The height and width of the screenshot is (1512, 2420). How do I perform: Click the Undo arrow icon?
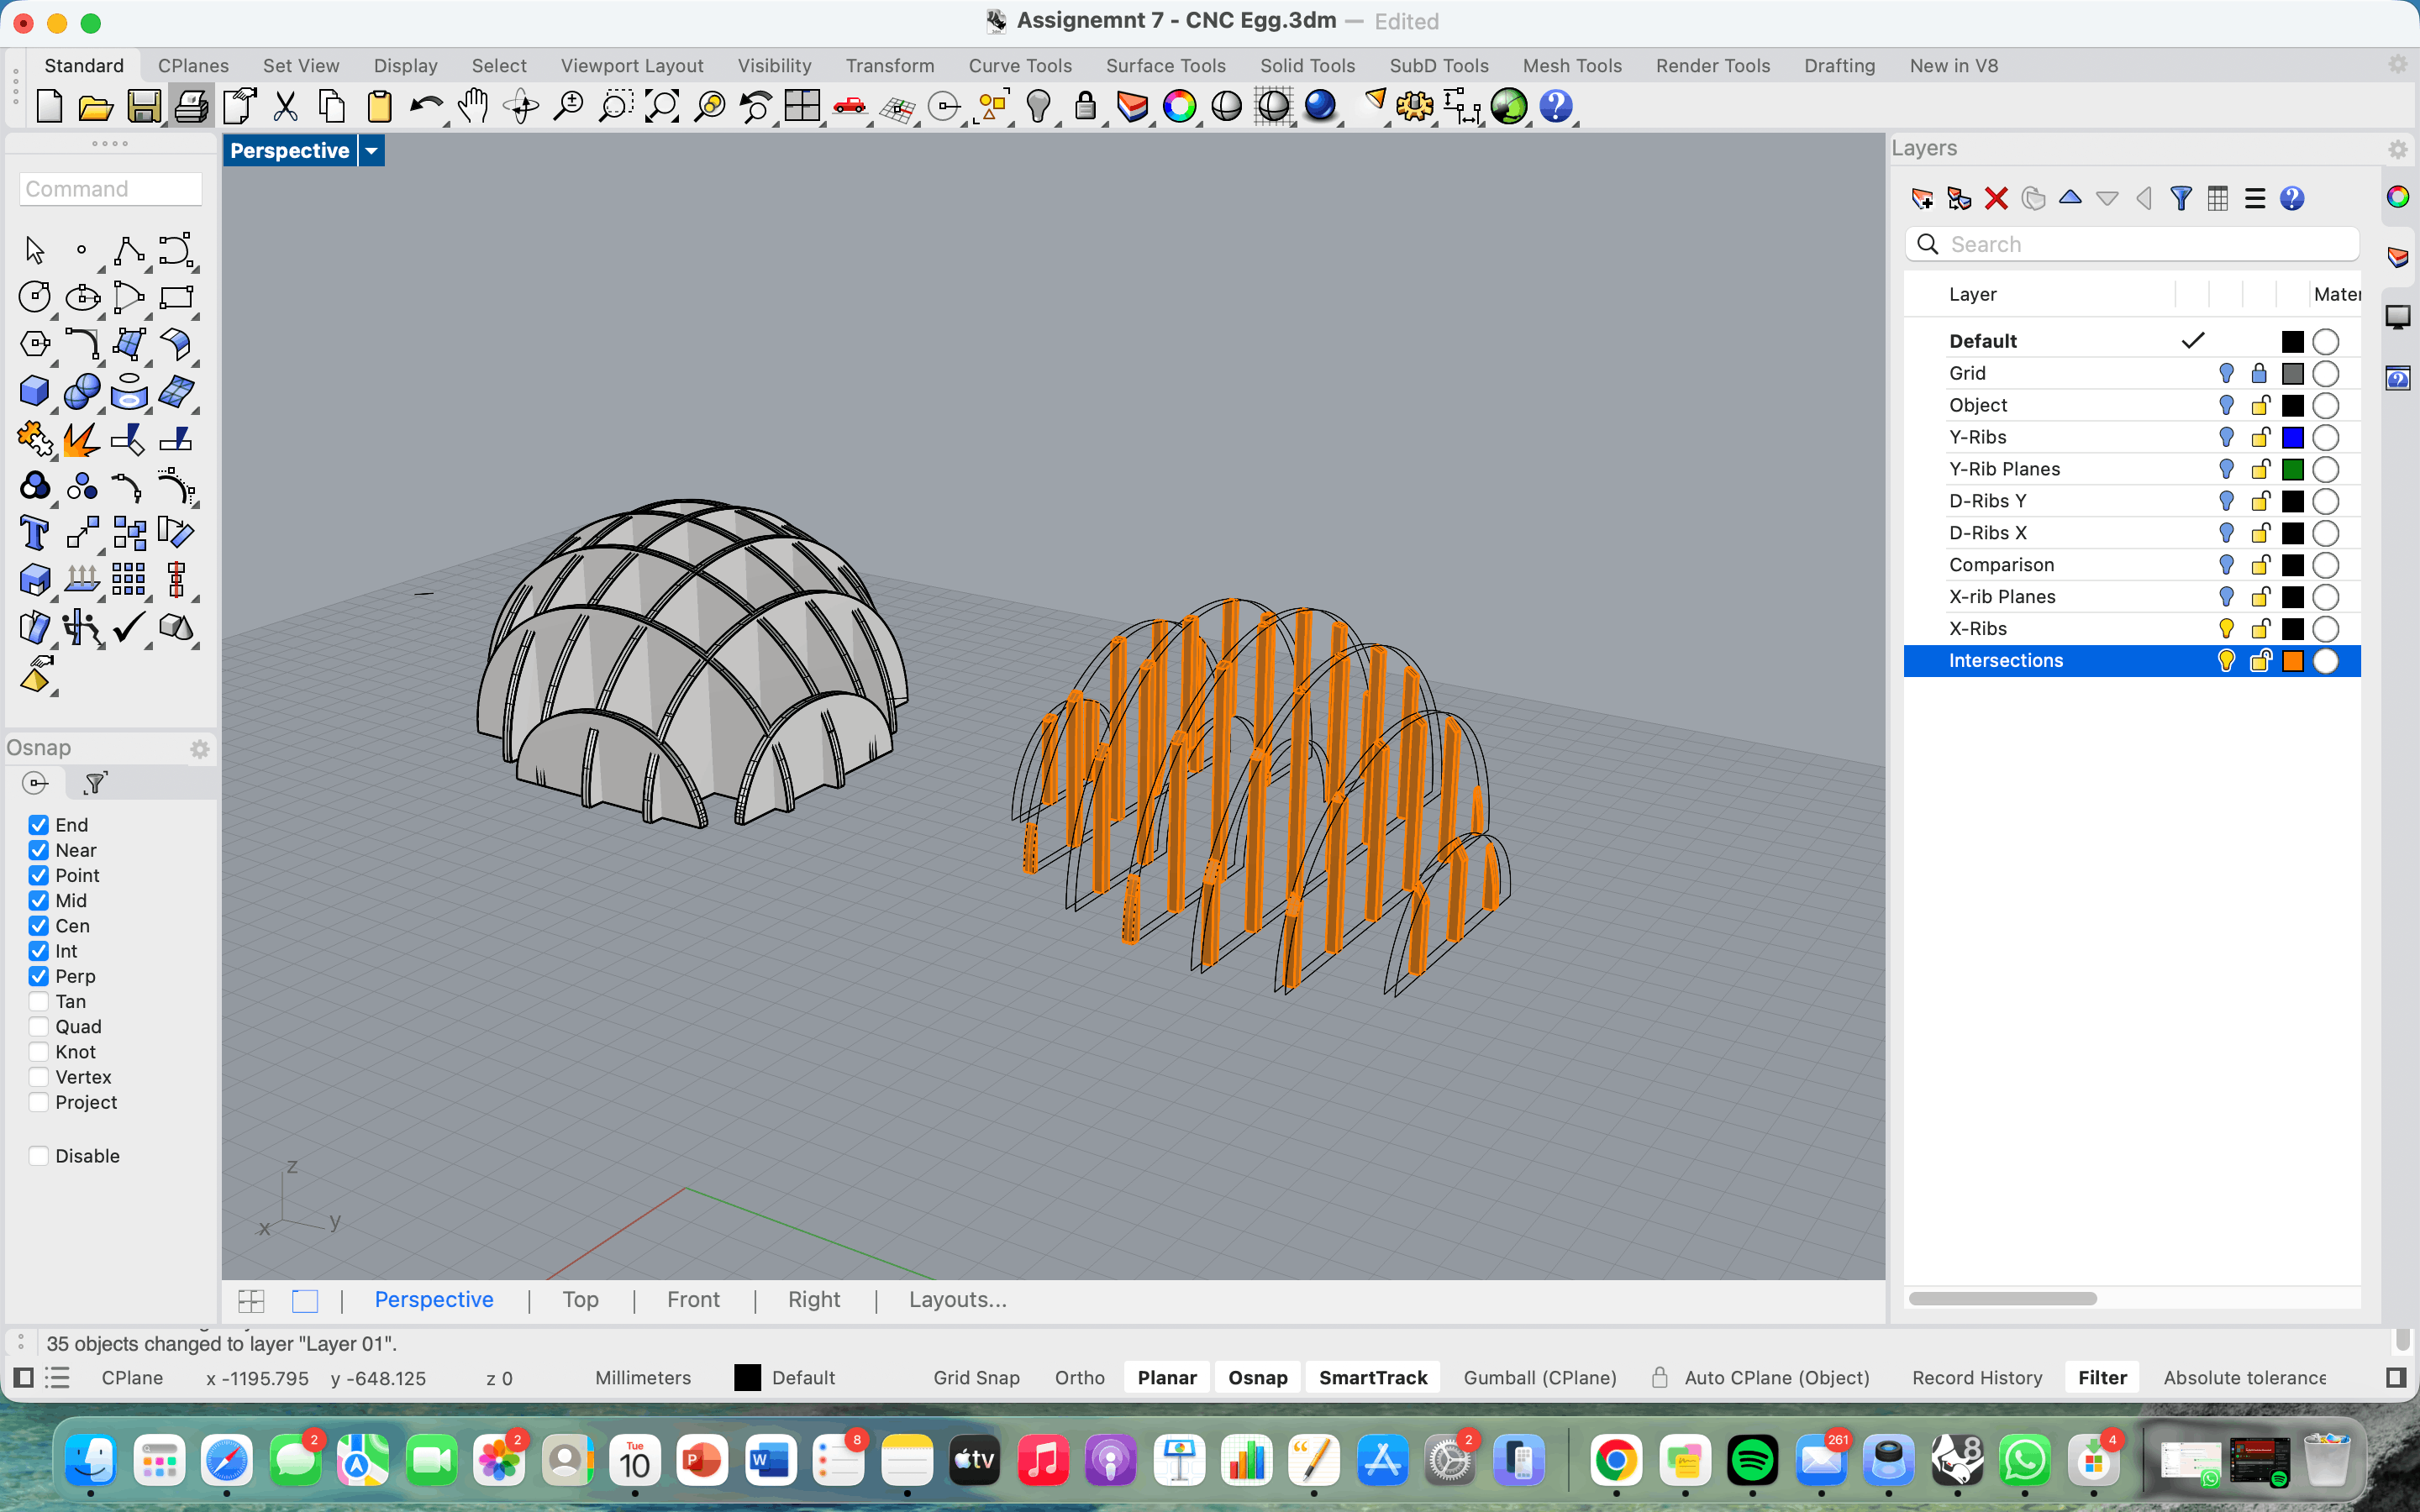tap(426, 106)
